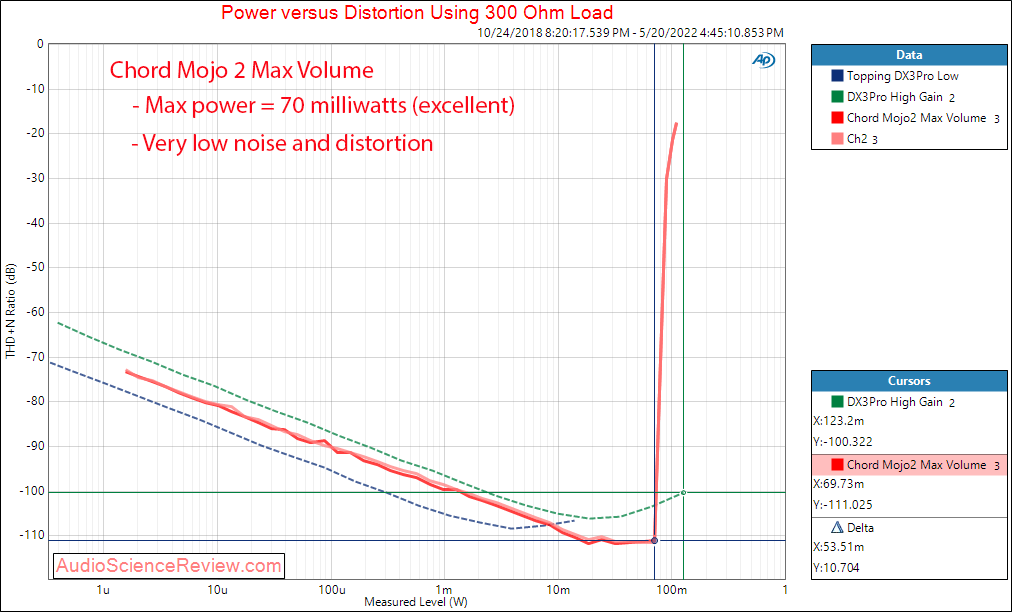This screenshot has height=612, width=1012.
Task: Select DX3Pro High Gain label in Data legend
Action: tap(895, 97)
